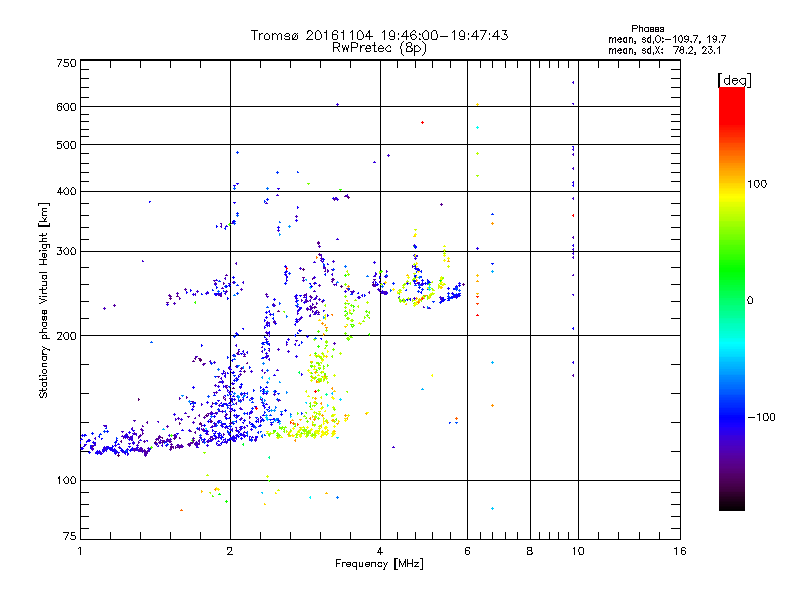The height and width of the screenshot is (600, 800).
Task: Click the x-axis tick label '16'
Action: (x=680, y=551)
